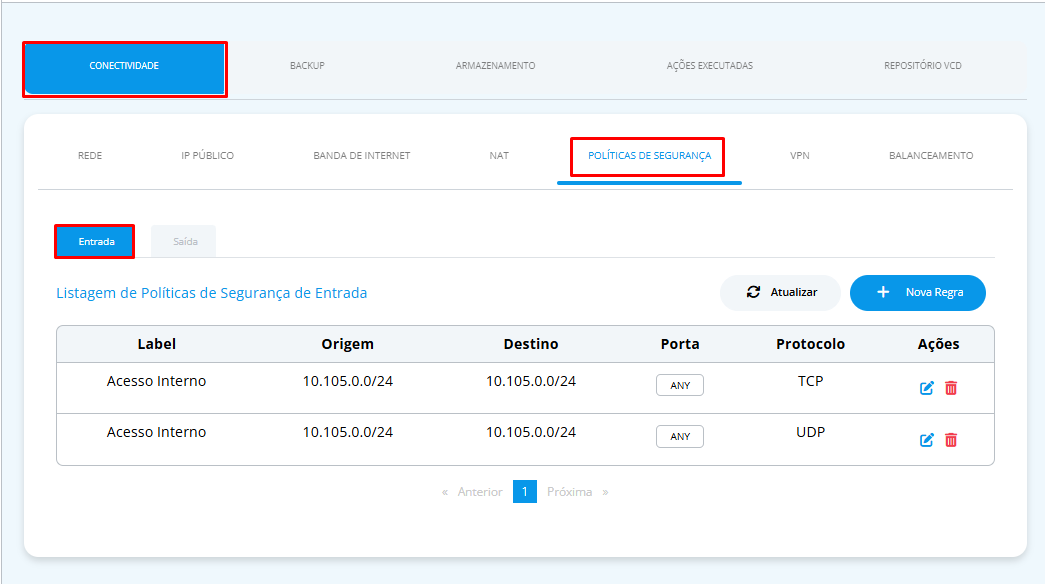Image resolution: width=1045 pixels, height=584 pixels.
Task: Create a new rule with Nova Regra
Action: pos(918,293)
